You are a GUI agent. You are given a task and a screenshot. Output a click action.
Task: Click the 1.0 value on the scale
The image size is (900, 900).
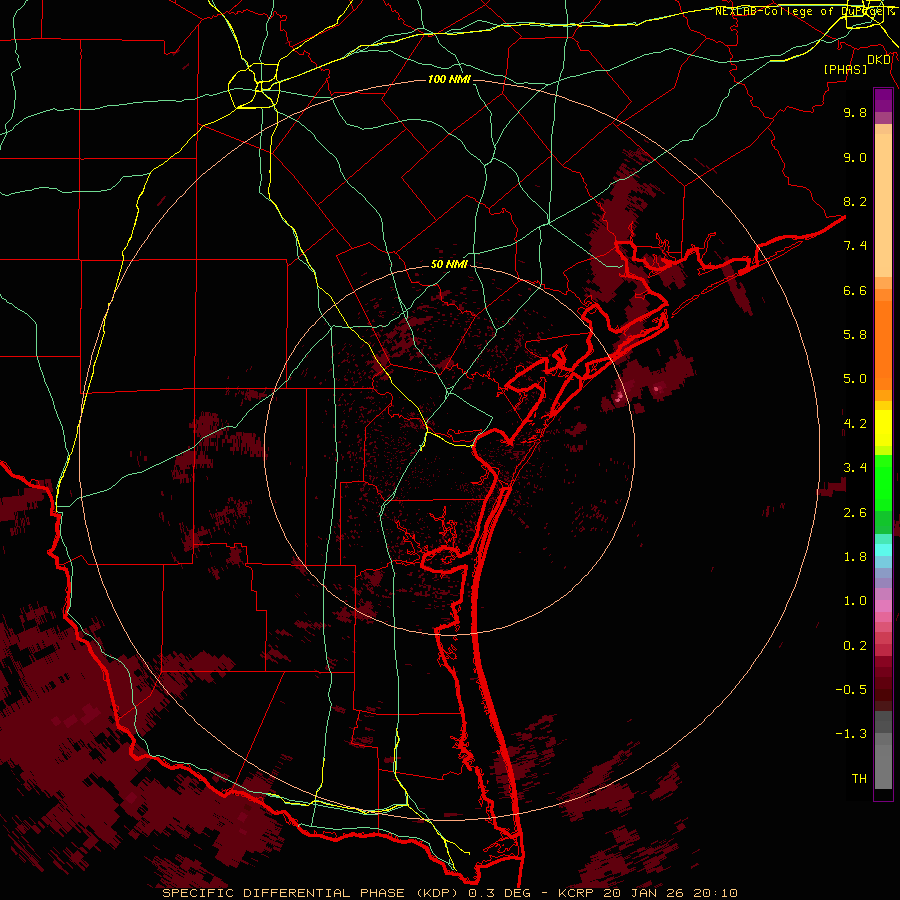coord(855,601)
